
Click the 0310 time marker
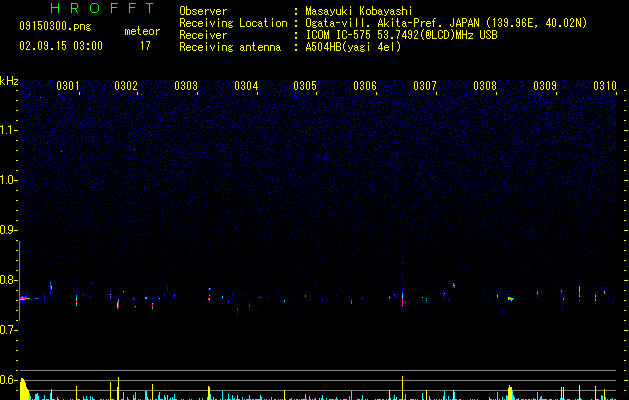(605, 86)
